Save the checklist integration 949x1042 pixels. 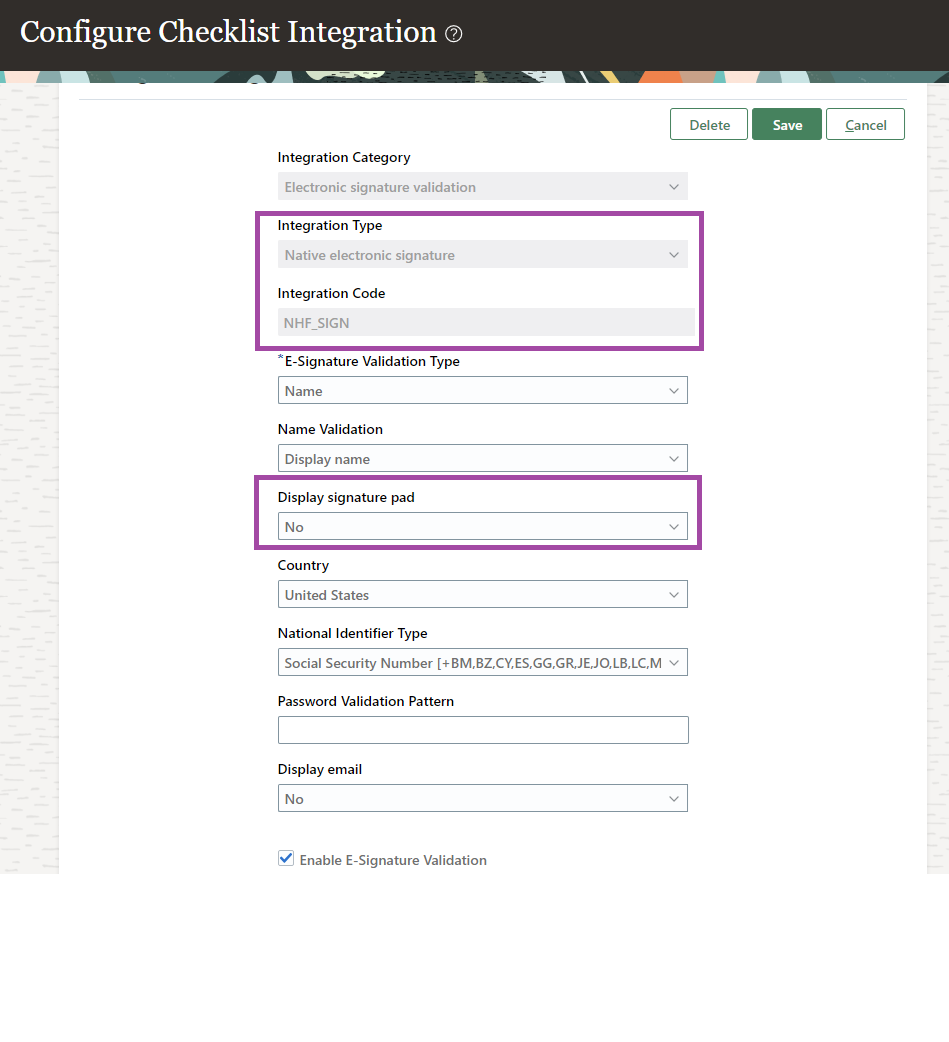[787, 124]
